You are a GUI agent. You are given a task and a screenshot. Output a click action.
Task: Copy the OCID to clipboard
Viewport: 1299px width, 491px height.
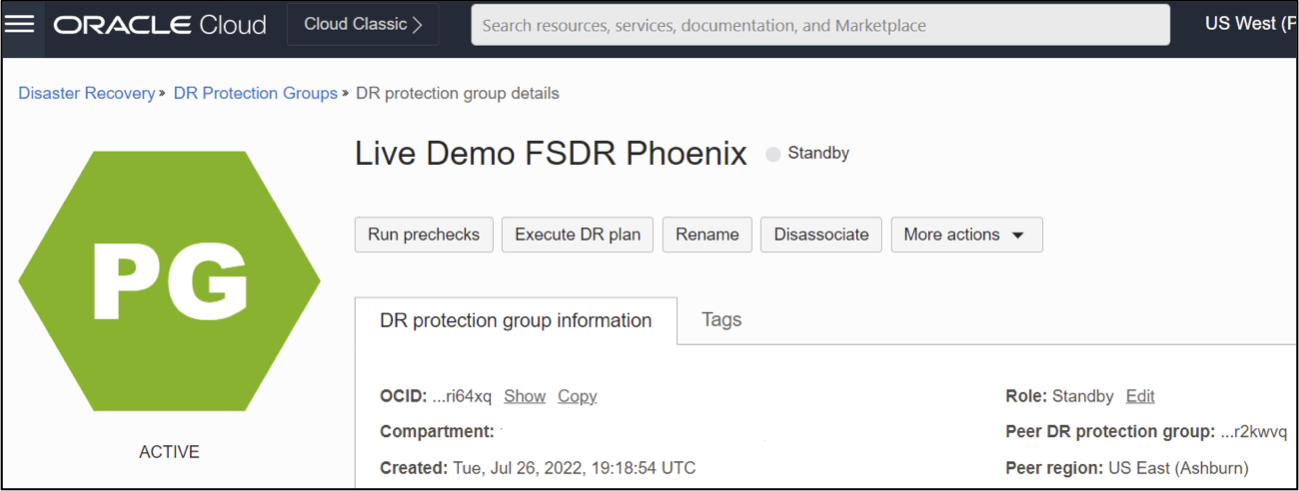click(x=577, y=396)
